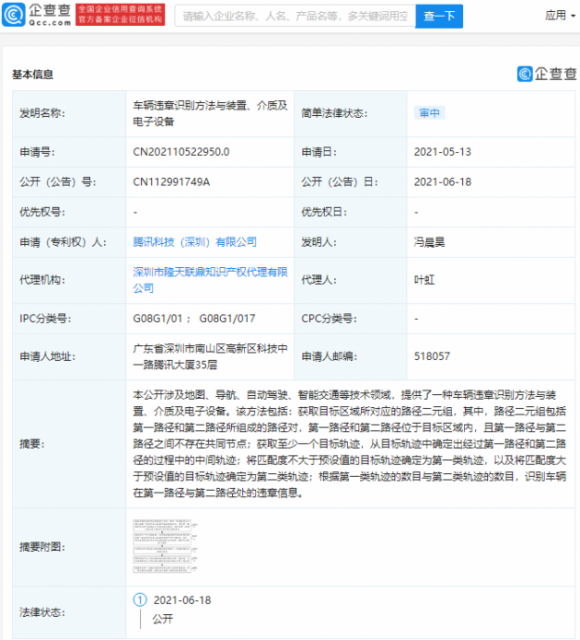Click the Qichacha watermark logo beside 基本信息
The image size is (580, 640).
(x=547, y=74)
